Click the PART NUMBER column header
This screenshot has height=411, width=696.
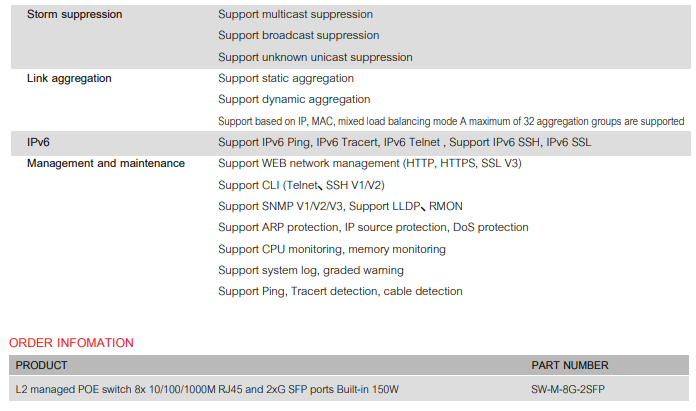[570, 365]
